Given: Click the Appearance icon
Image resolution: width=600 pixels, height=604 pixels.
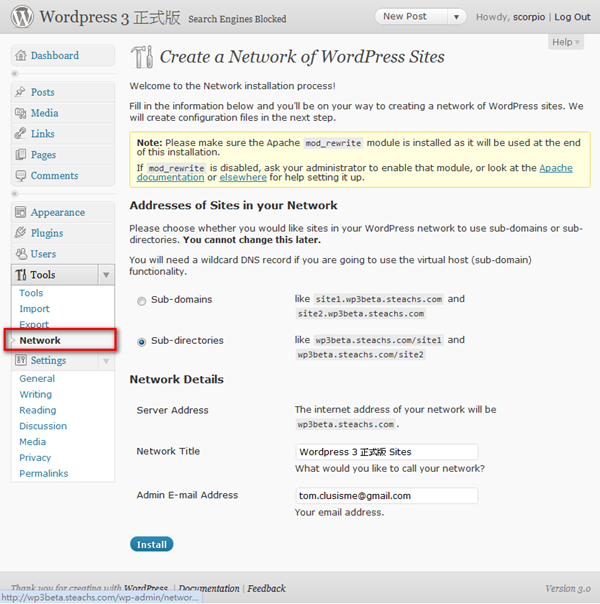Looking at the screenshot, I should 20,212.
